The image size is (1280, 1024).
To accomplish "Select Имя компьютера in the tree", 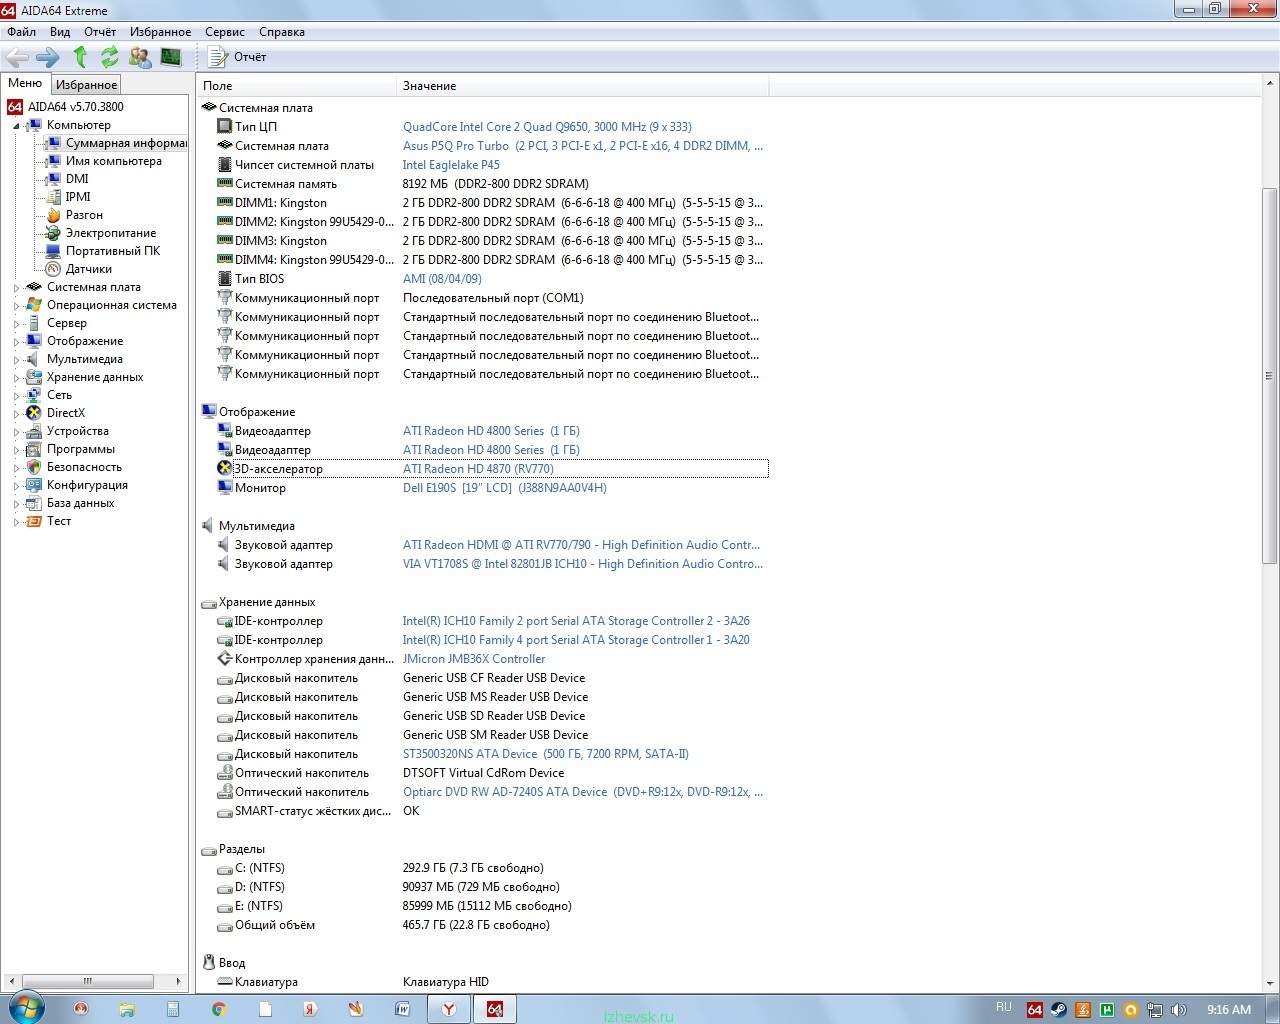I will [113, 161].
